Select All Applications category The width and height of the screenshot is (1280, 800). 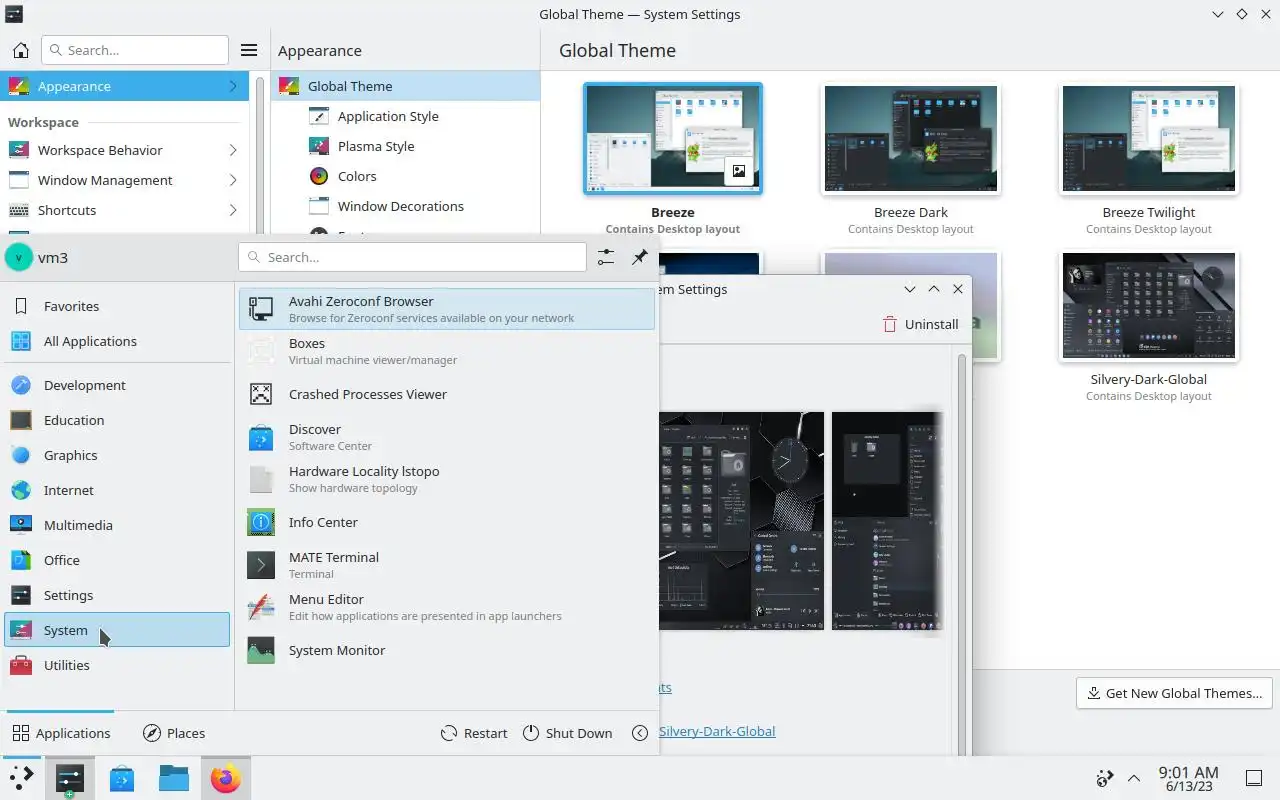117,341
